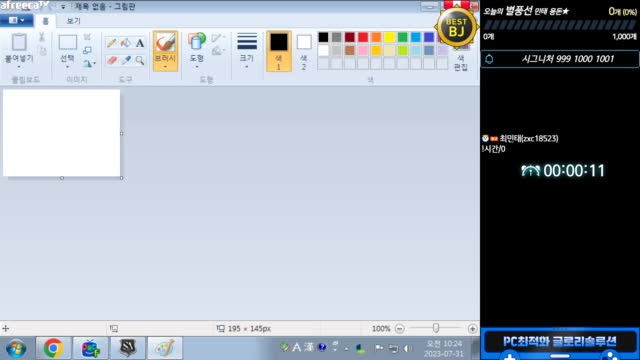Pick the Eraser tool
The height and width of the screenshot is (360, 640).
111,60
